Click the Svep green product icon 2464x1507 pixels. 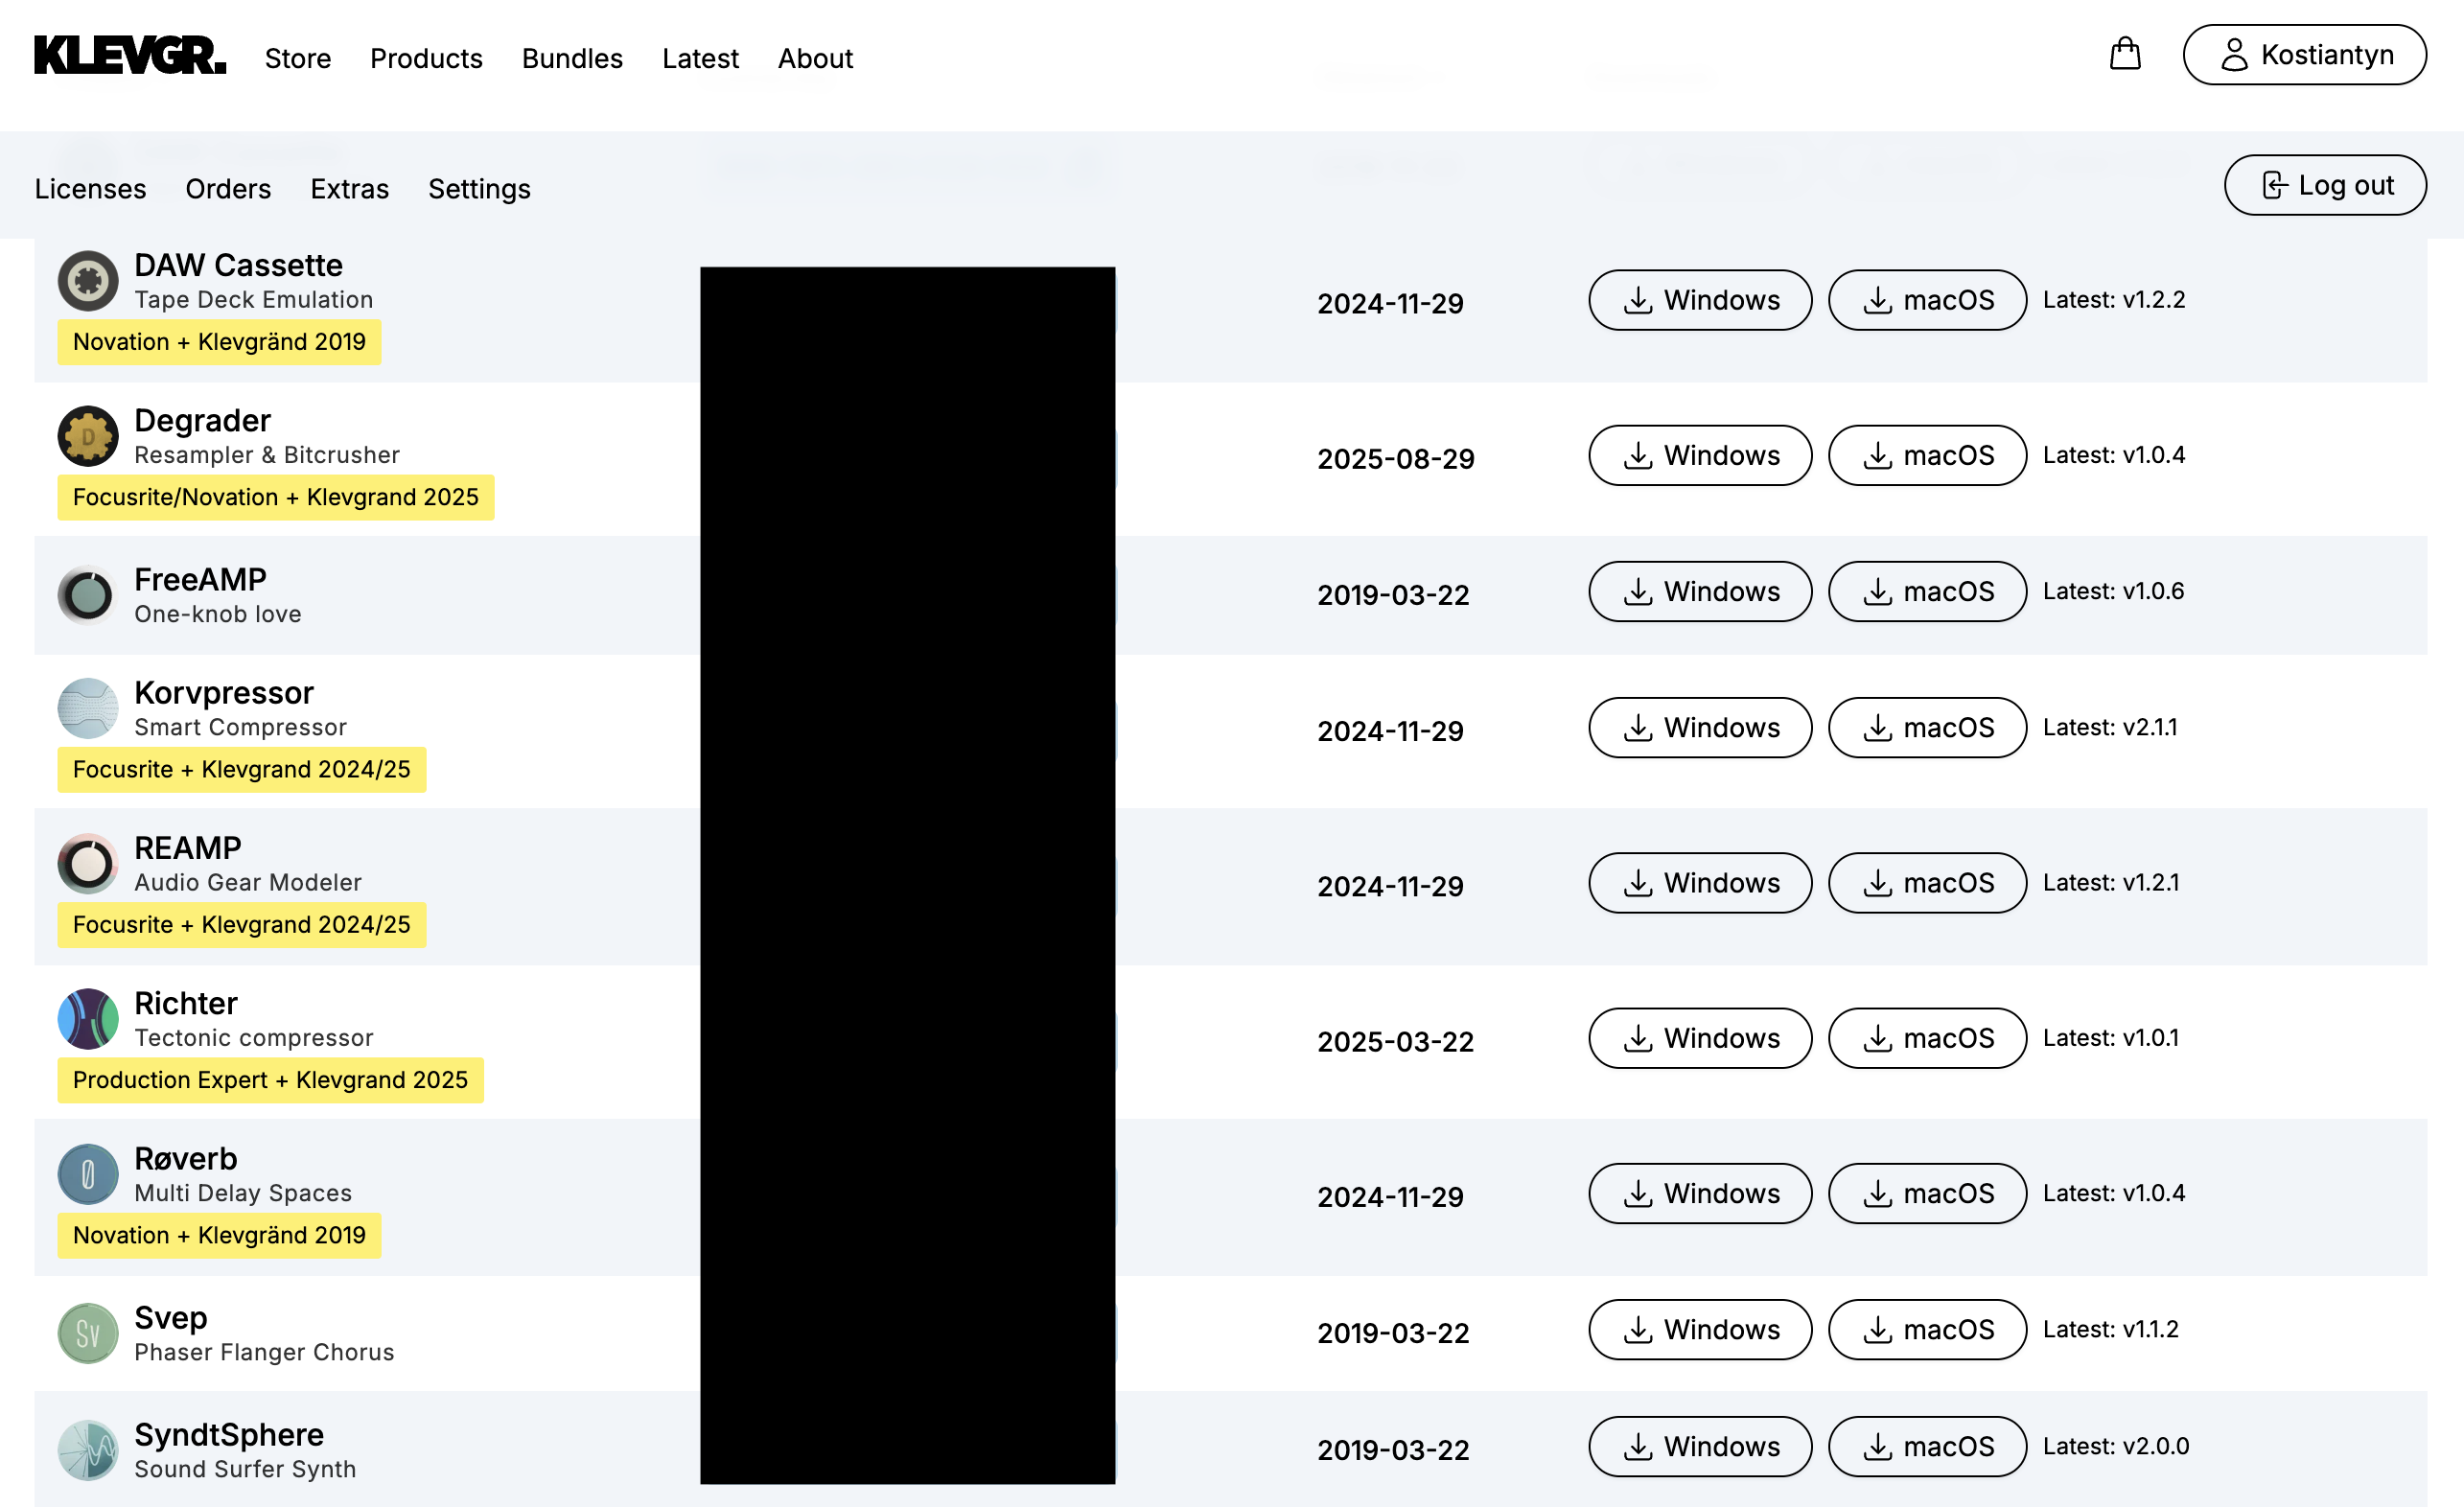88,1333
